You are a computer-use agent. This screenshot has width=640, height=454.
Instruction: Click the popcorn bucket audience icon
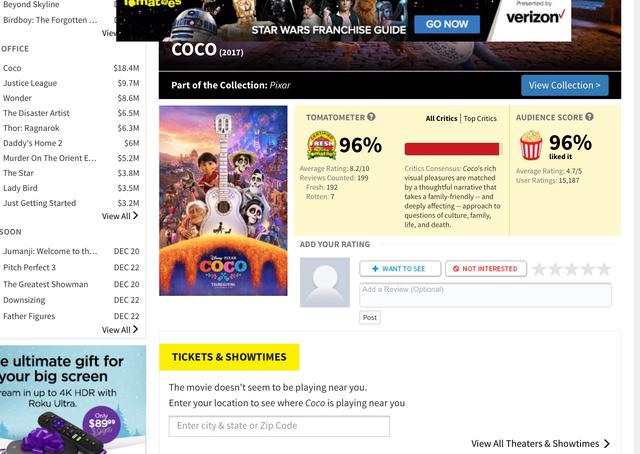point(531,145)
